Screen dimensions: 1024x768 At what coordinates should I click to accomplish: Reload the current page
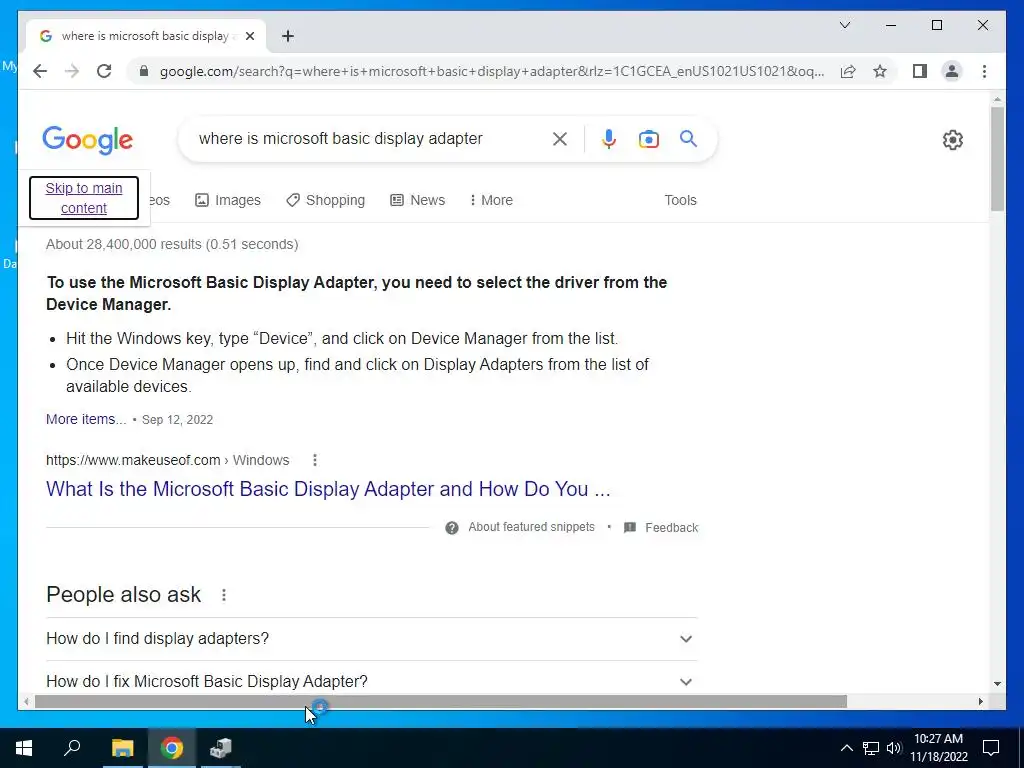pyautogui.click(x=104, y=71)
